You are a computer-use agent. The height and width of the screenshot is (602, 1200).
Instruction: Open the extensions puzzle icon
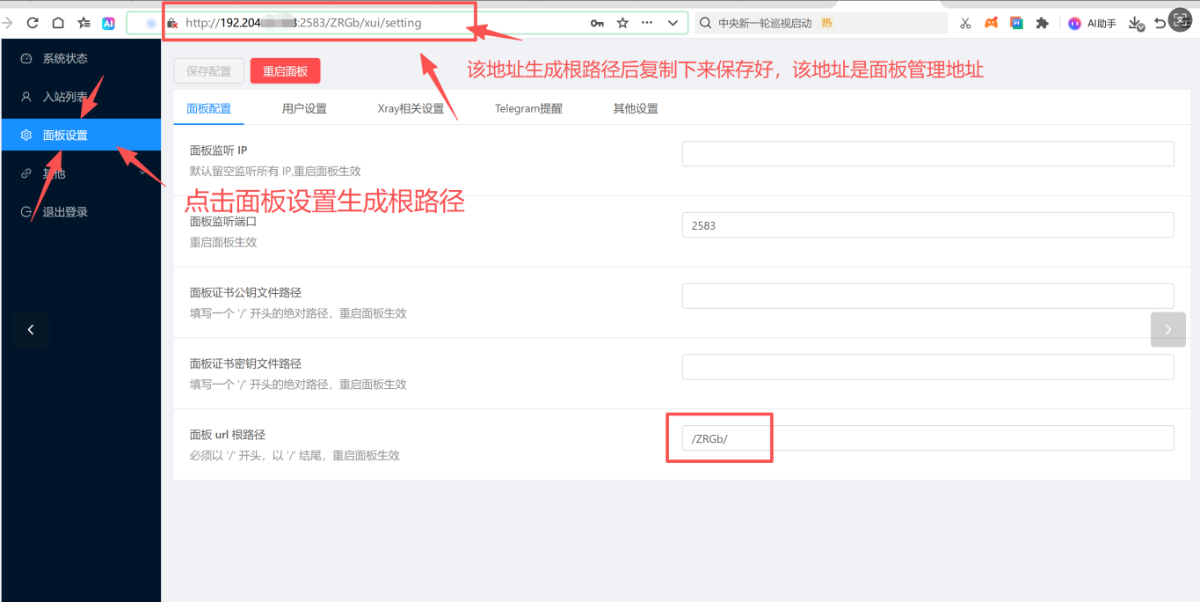tap(1042, 22)
